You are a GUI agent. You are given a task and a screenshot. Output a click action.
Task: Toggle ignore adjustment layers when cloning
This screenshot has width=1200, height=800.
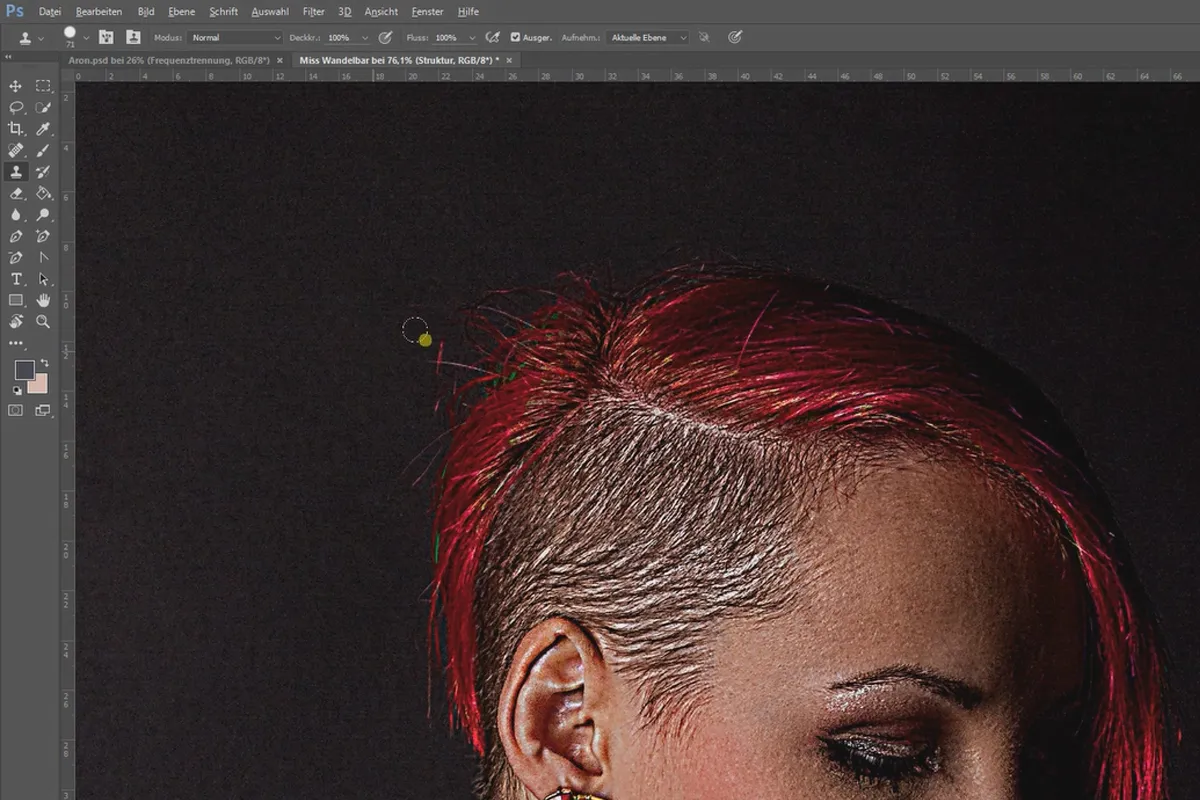click(703, 37)
